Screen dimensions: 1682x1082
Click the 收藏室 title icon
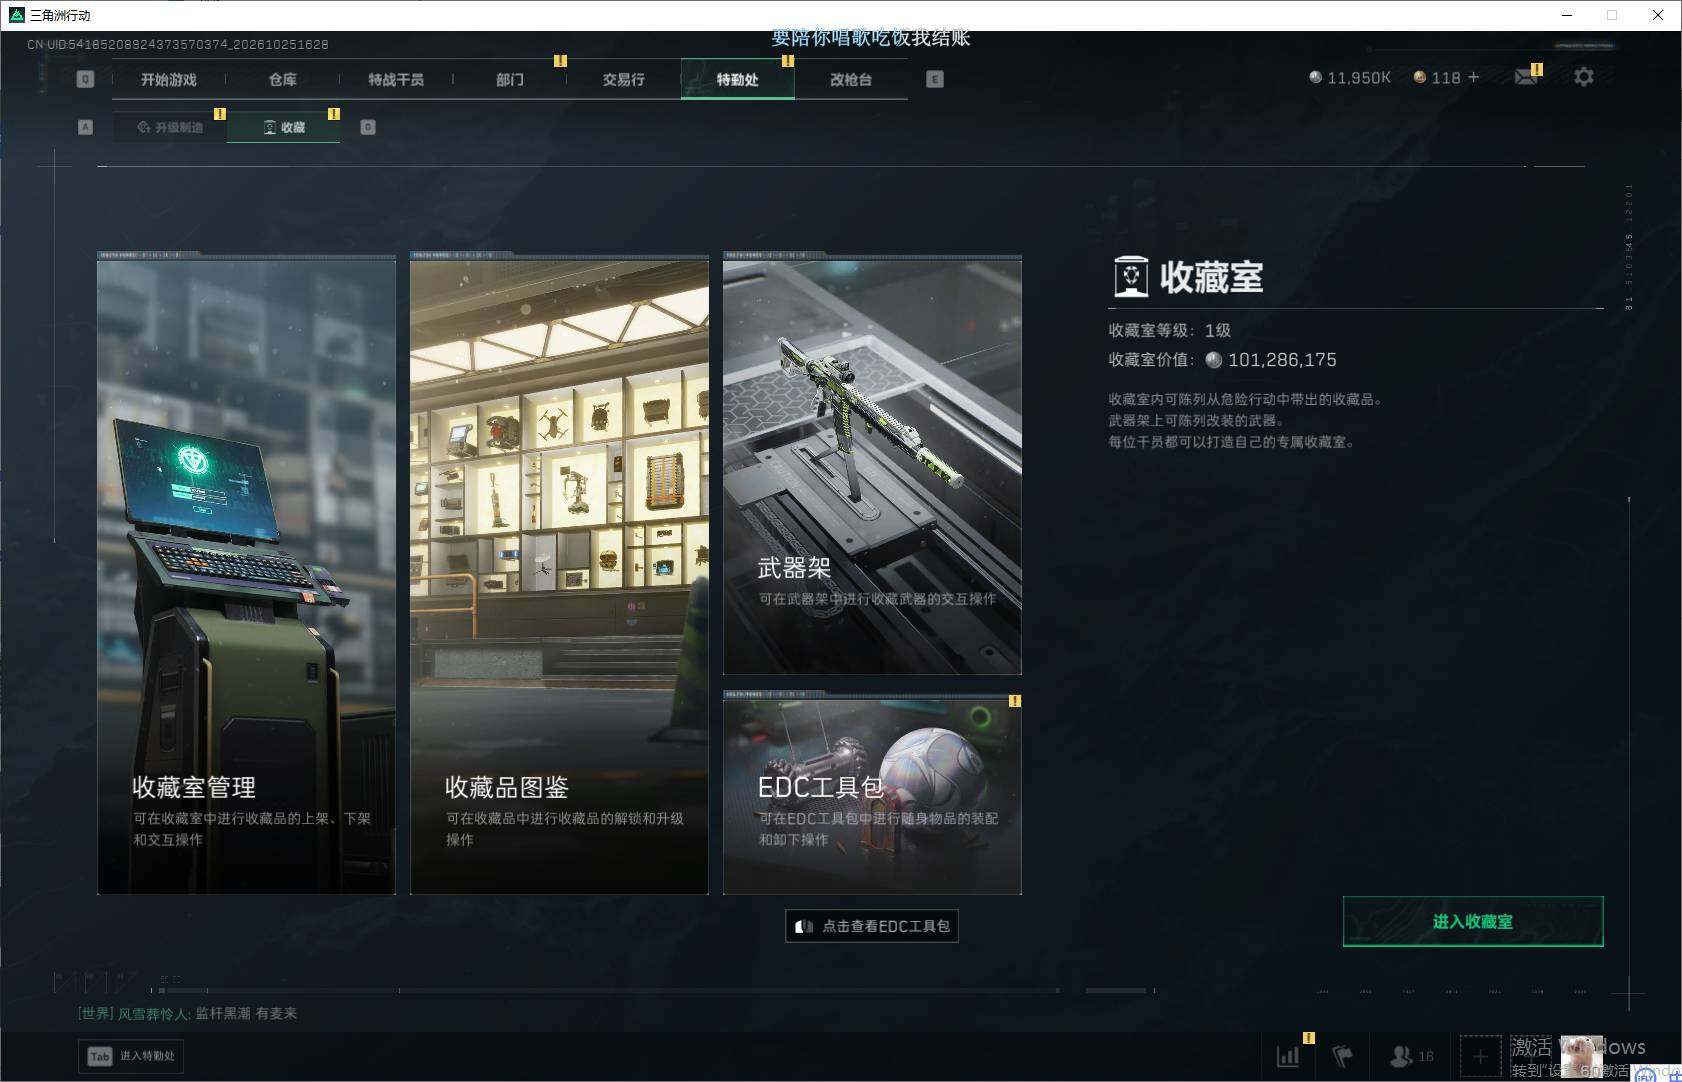point(1131,277)
